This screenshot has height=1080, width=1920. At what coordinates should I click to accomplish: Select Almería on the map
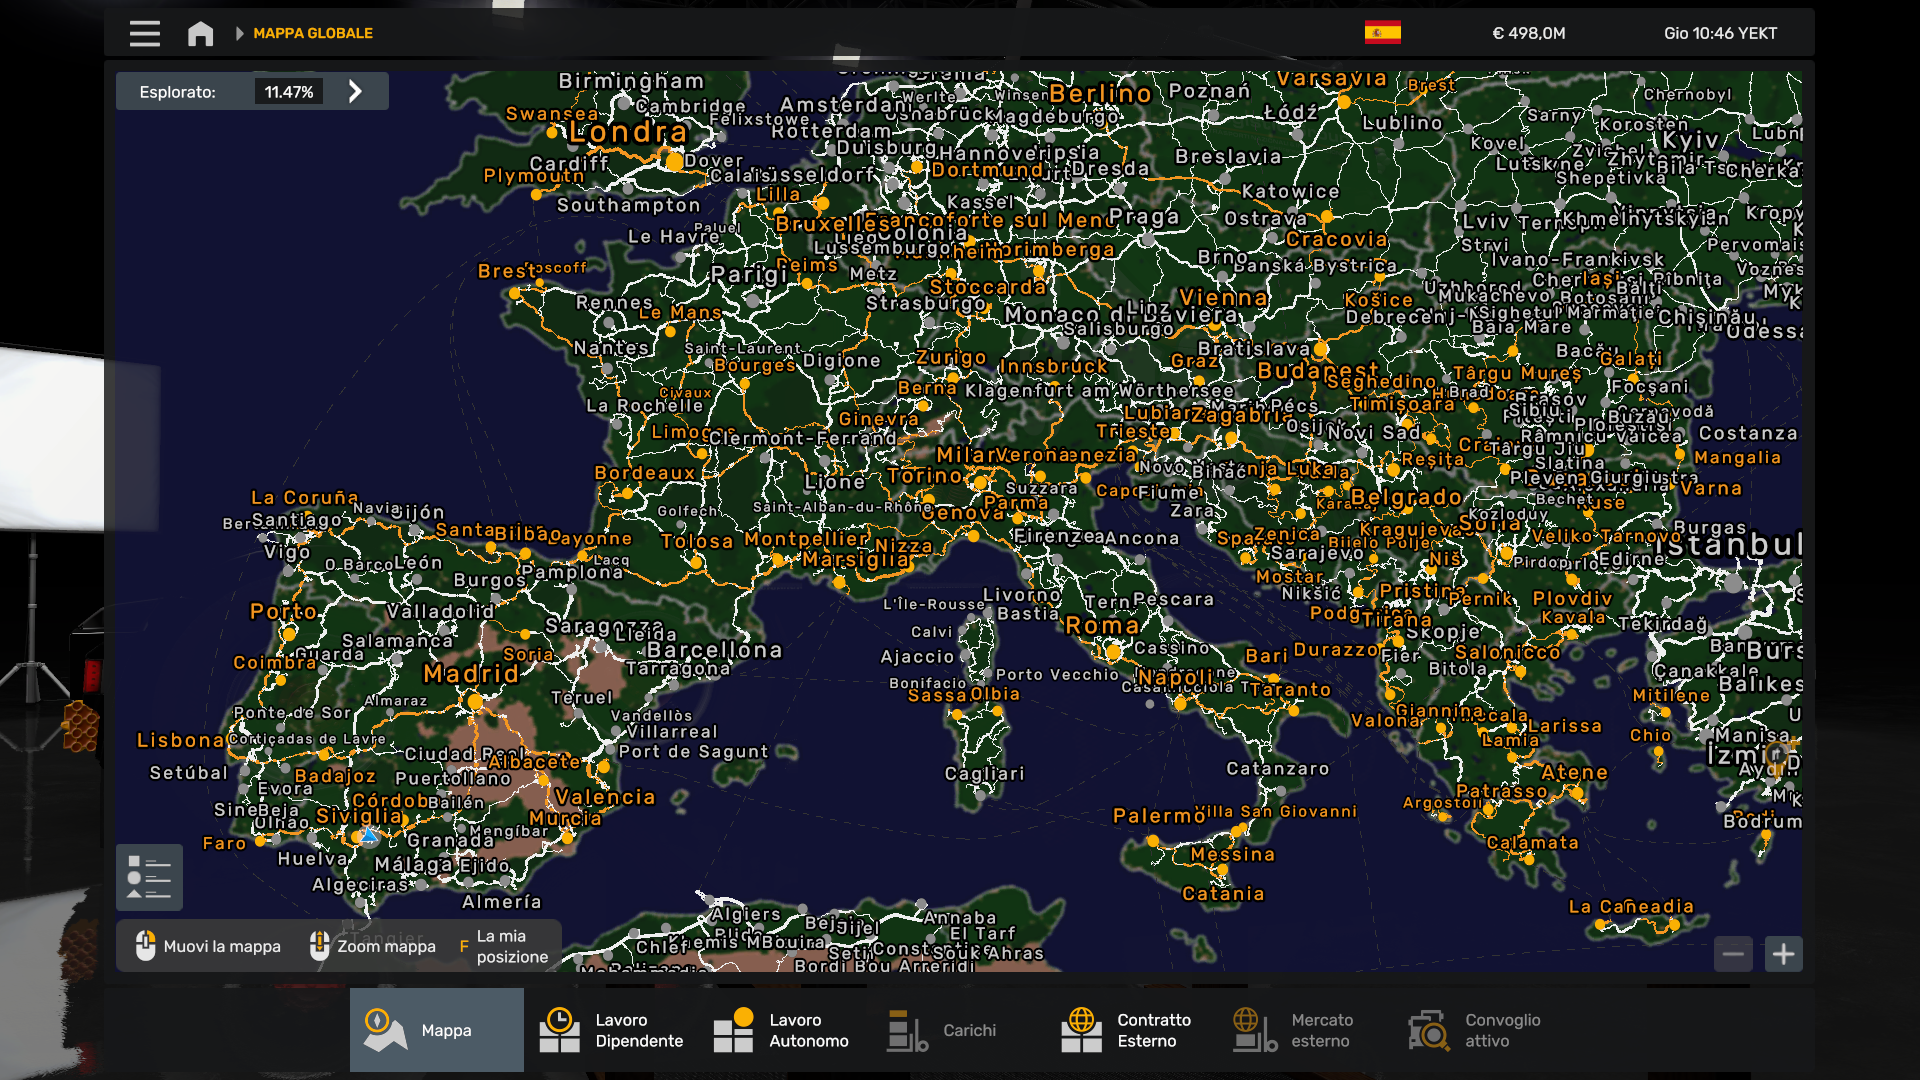[x=502, y=901]
